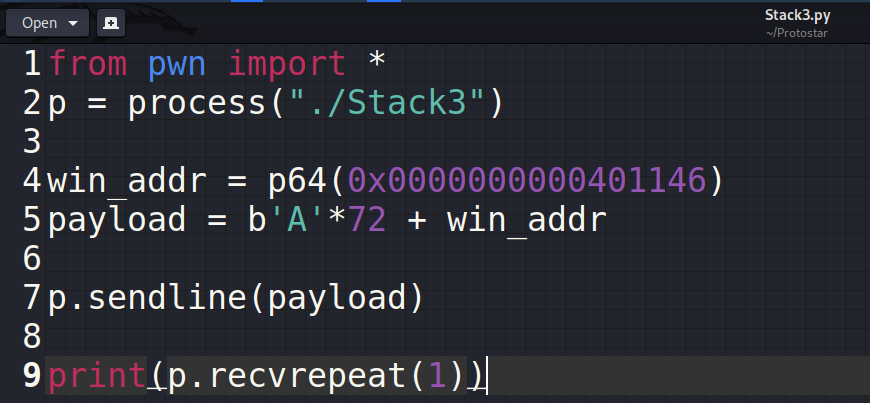
Task: Open the file chooser with Open button
Action: (47, 23)
